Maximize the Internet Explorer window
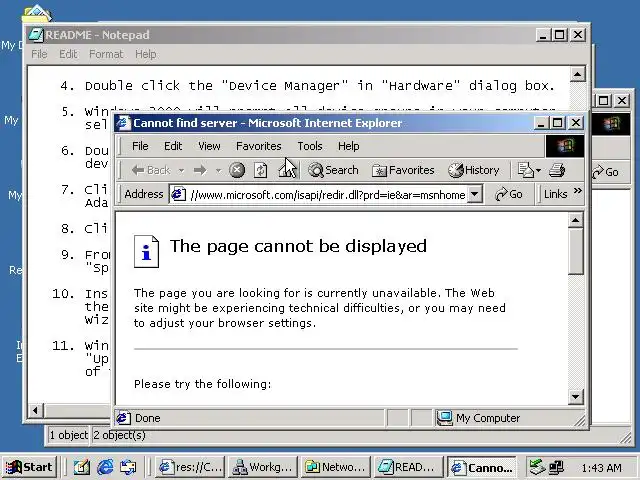Screen dimensions: 640x480 558,123
